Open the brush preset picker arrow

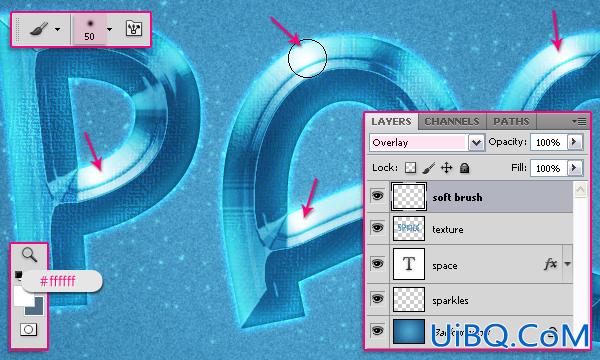(110, 29)
